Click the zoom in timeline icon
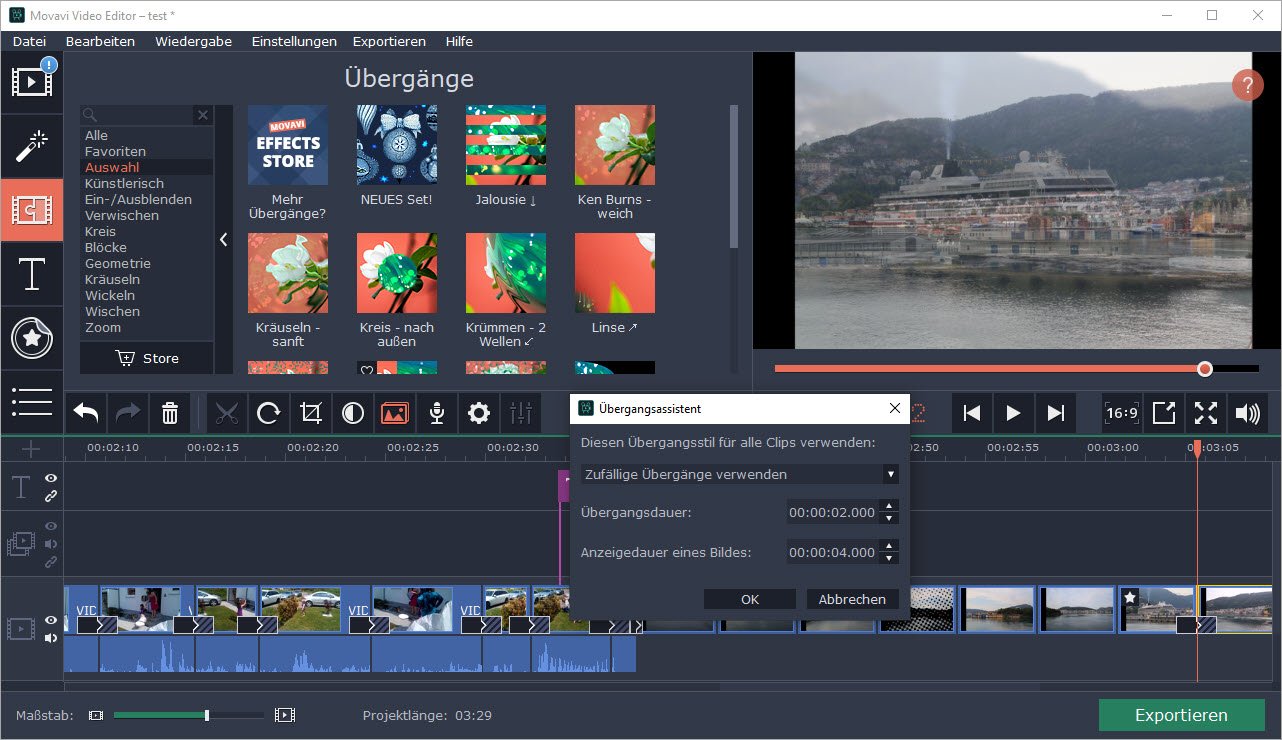Screen dimensions: 1282x740 pyautogui.click(x=285, y=715)
